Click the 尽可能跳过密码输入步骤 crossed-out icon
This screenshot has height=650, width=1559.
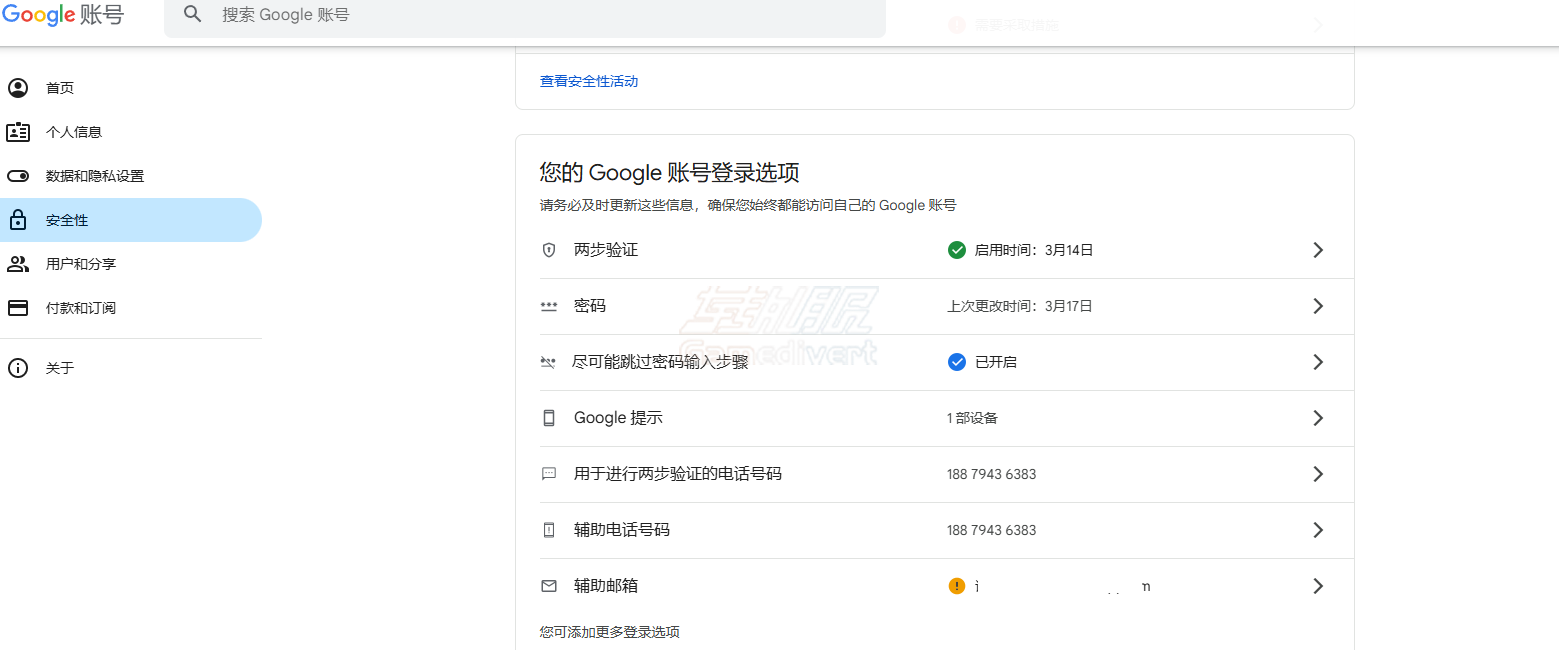click(x=548, y=362)
